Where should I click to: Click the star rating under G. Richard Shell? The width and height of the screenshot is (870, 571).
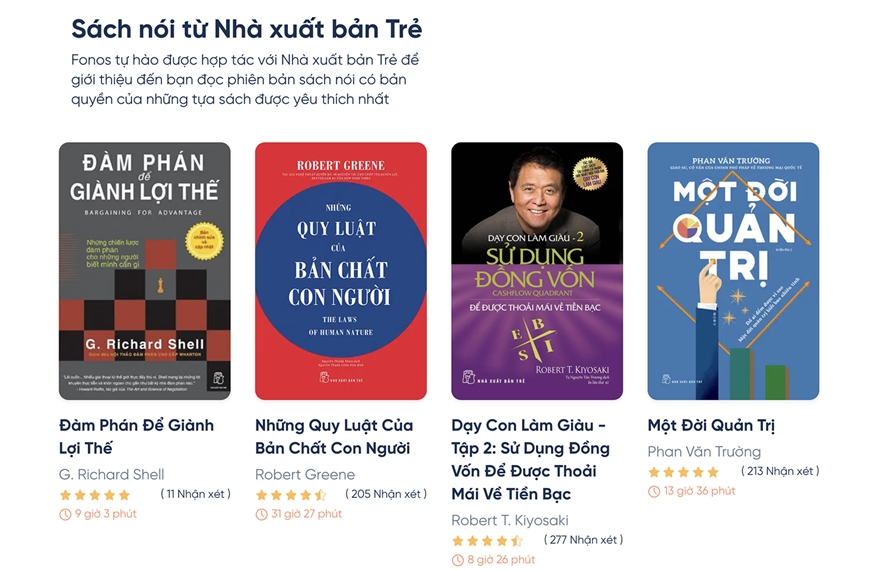(95, 495)
